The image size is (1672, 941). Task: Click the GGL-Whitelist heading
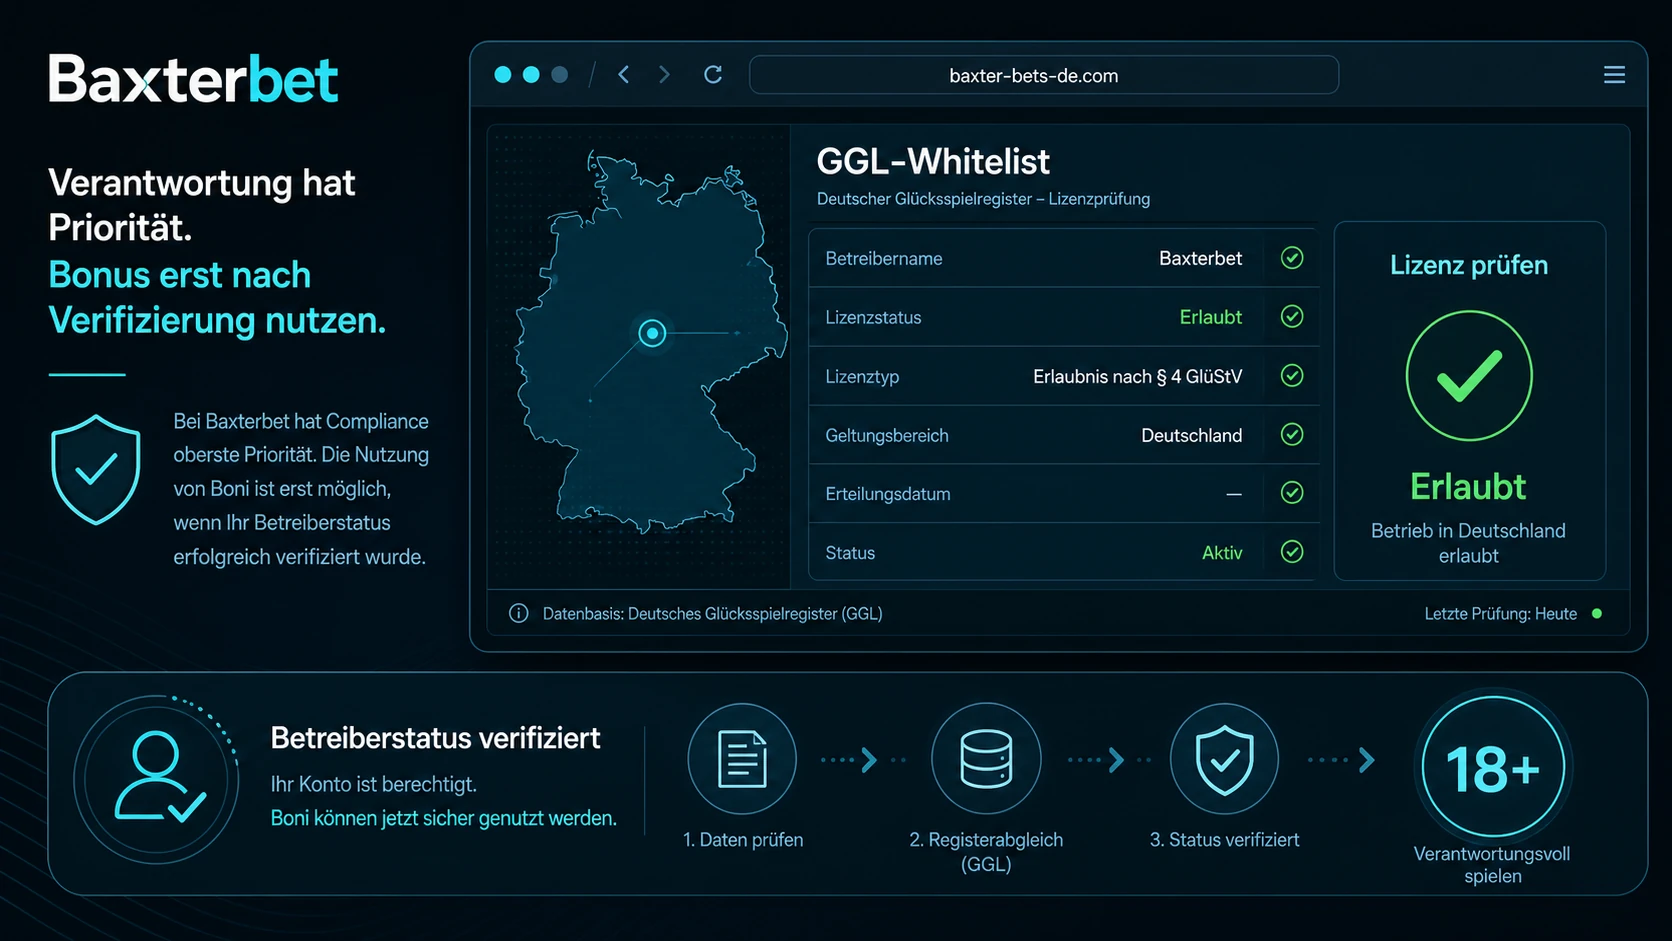933,161
